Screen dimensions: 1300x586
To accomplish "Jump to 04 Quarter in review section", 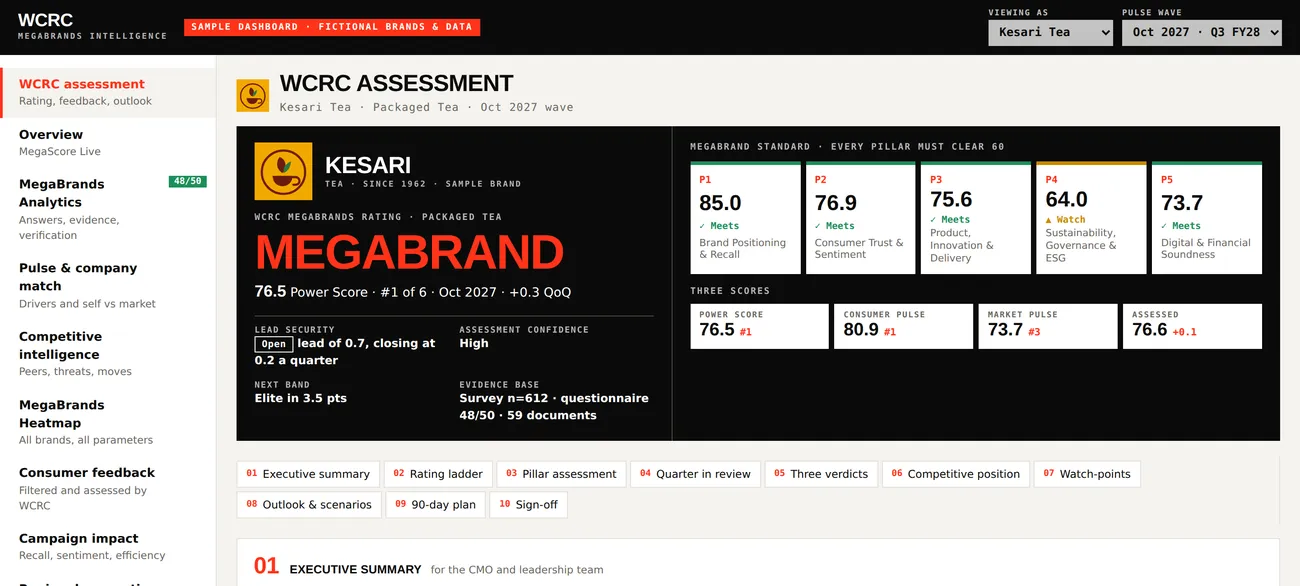I will tap(695, 474).
